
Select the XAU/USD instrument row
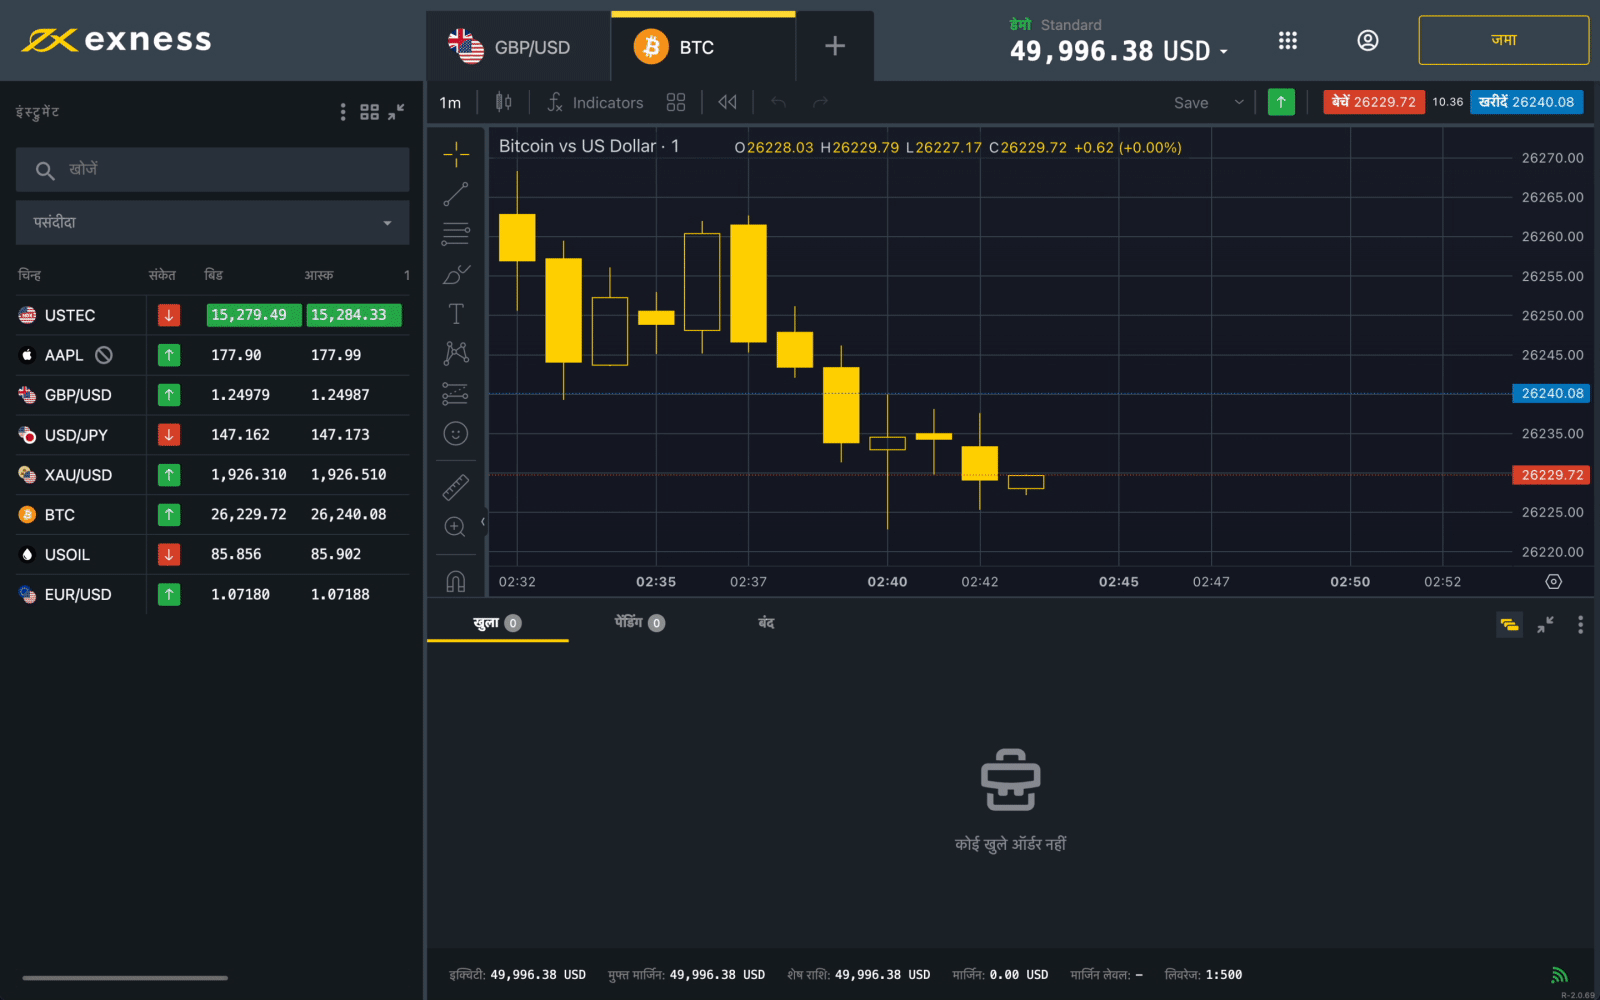pyautogui.click(x=212, y=475)
